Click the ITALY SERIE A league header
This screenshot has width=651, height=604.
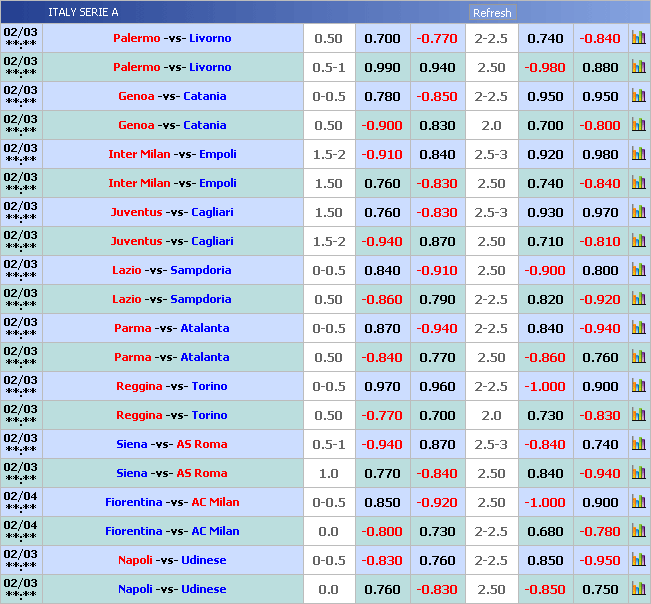[x=83, y=12]
